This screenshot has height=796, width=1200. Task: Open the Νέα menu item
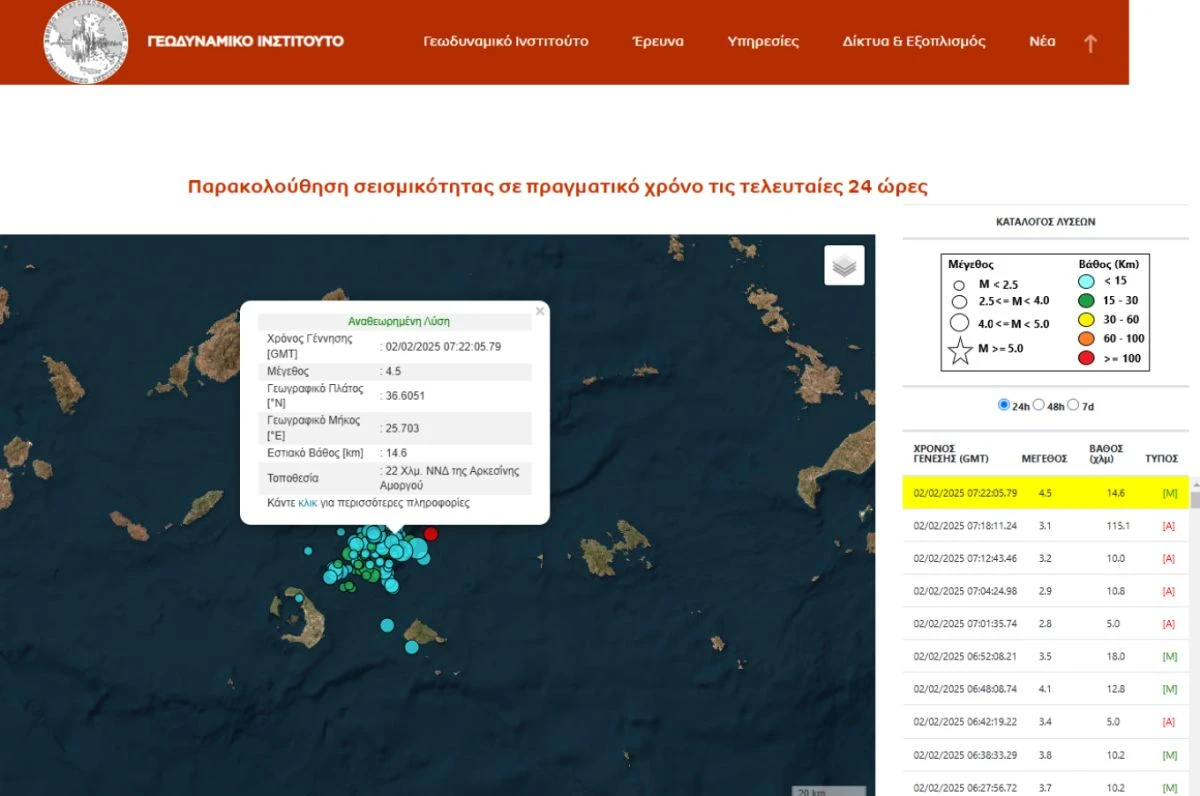pyautogui.click(x=1042, y=41)
